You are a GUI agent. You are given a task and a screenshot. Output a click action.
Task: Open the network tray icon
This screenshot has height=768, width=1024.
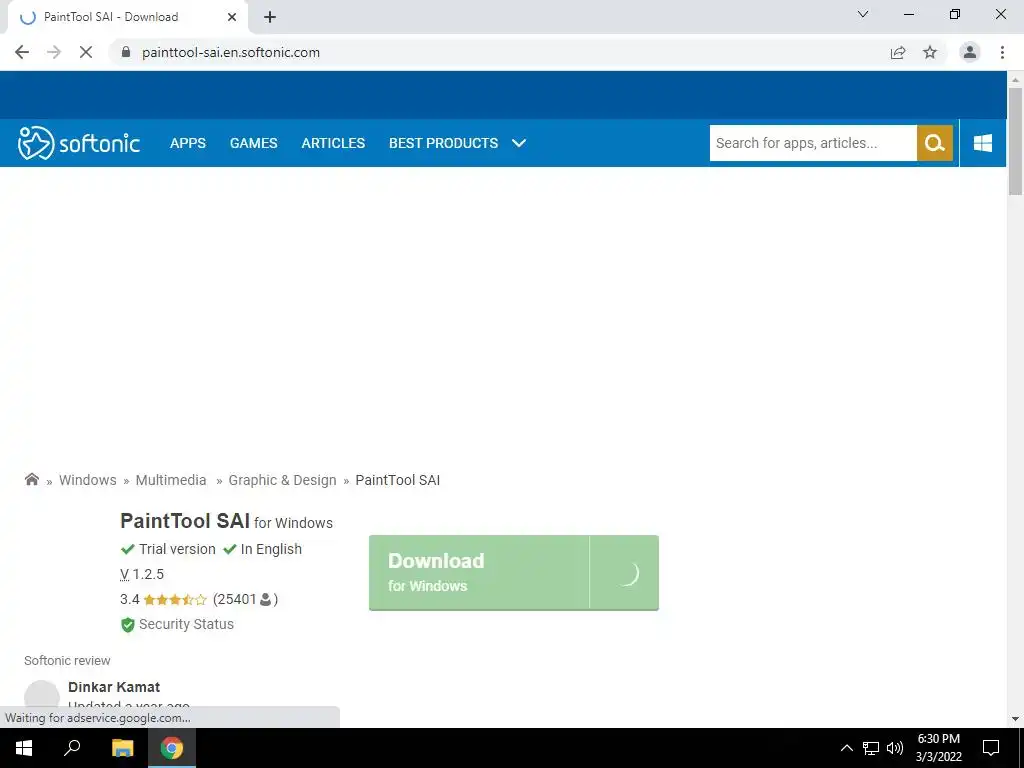(x=871, y=748)
